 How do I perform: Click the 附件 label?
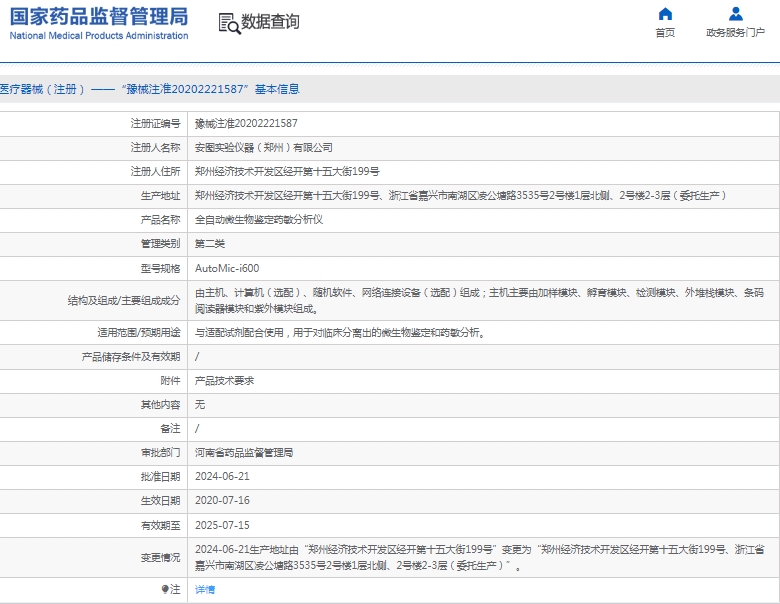pyautogui.click(x=170, y=381)
